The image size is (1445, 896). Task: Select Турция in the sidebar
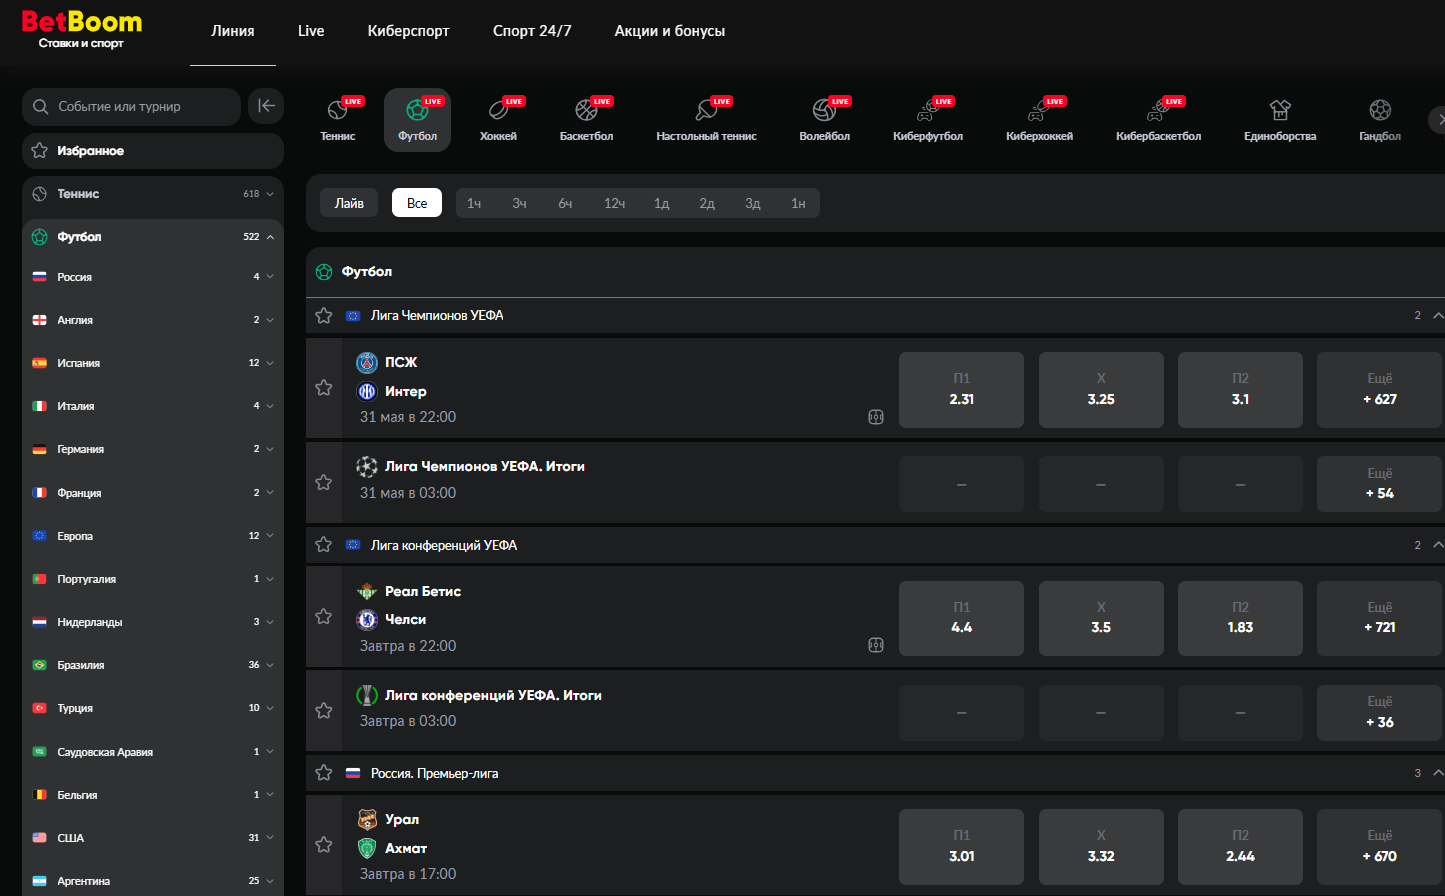click(x=153, y=708)
